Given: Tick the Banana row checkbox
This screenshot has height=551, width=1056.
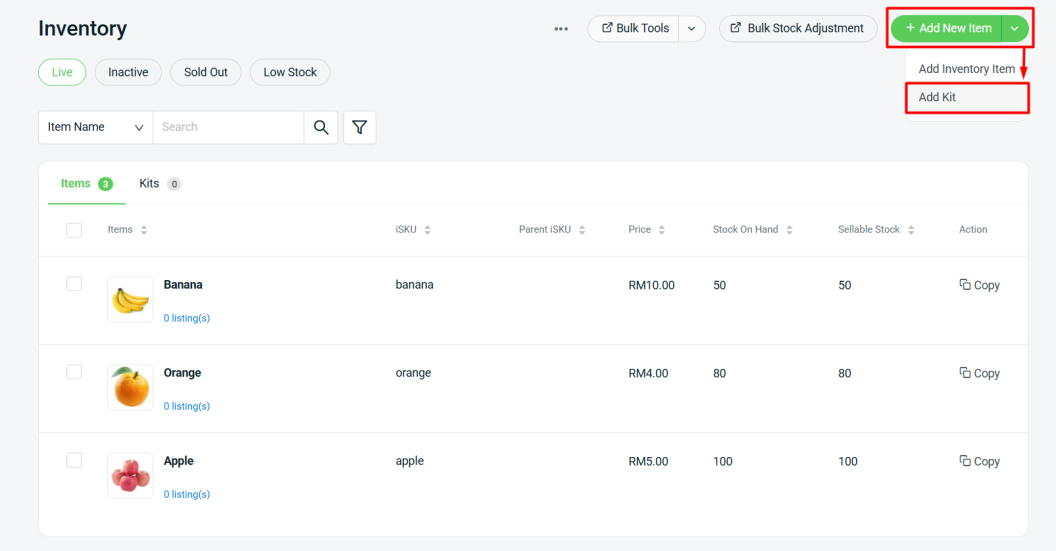Looking at the screenshot, I should pyautogui.click(x=74, y=284).
